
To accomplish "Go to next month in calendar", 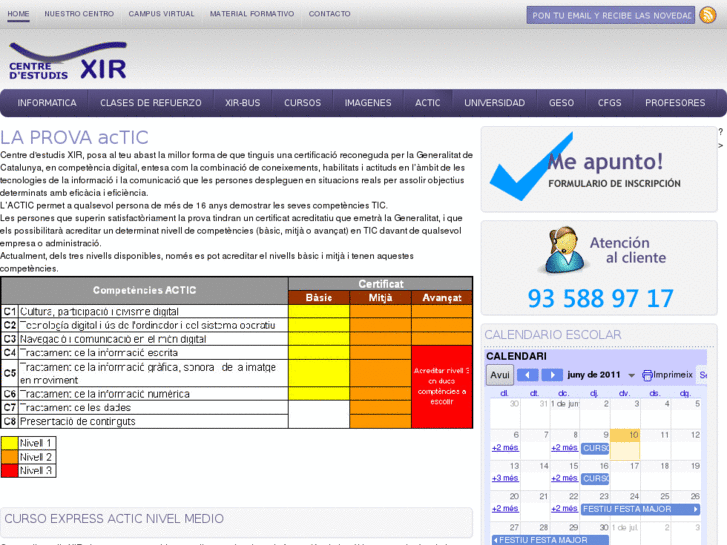I will point(552,375).
